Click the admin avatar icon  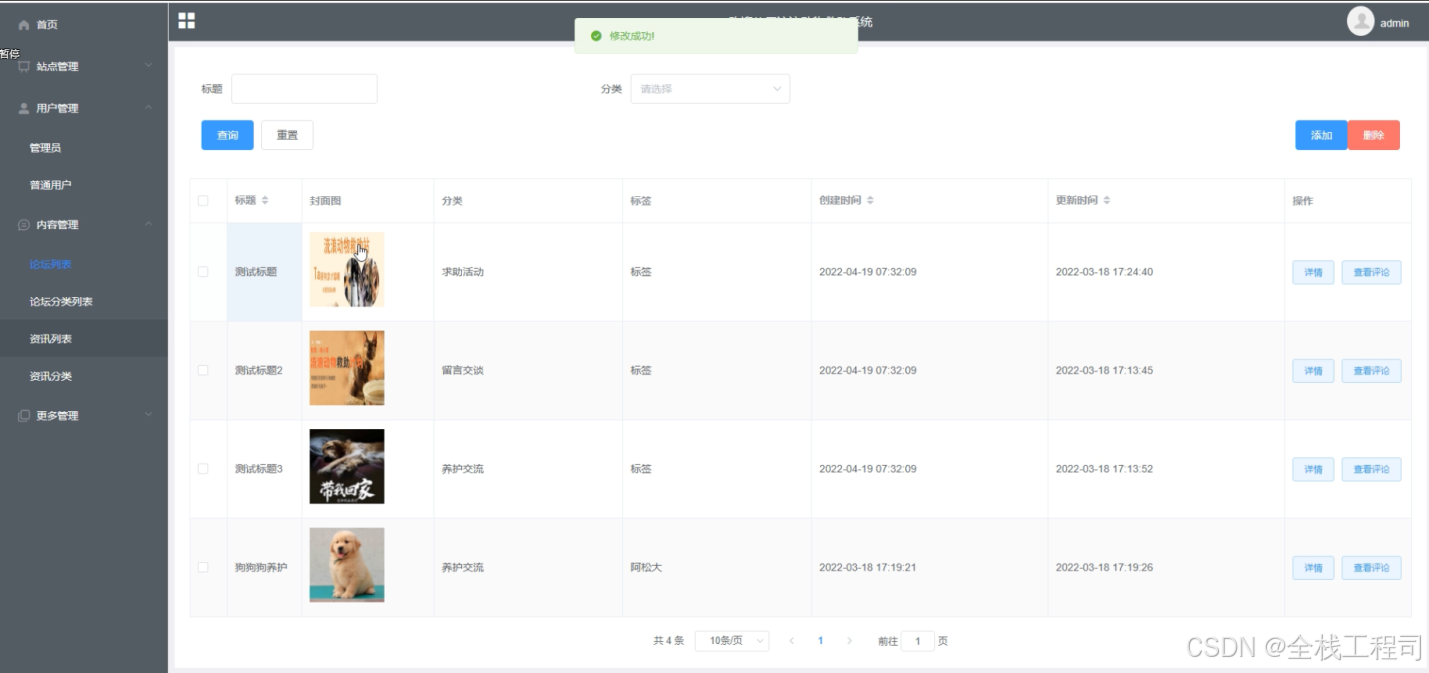pyautogui.click(x=1360, y=21)
